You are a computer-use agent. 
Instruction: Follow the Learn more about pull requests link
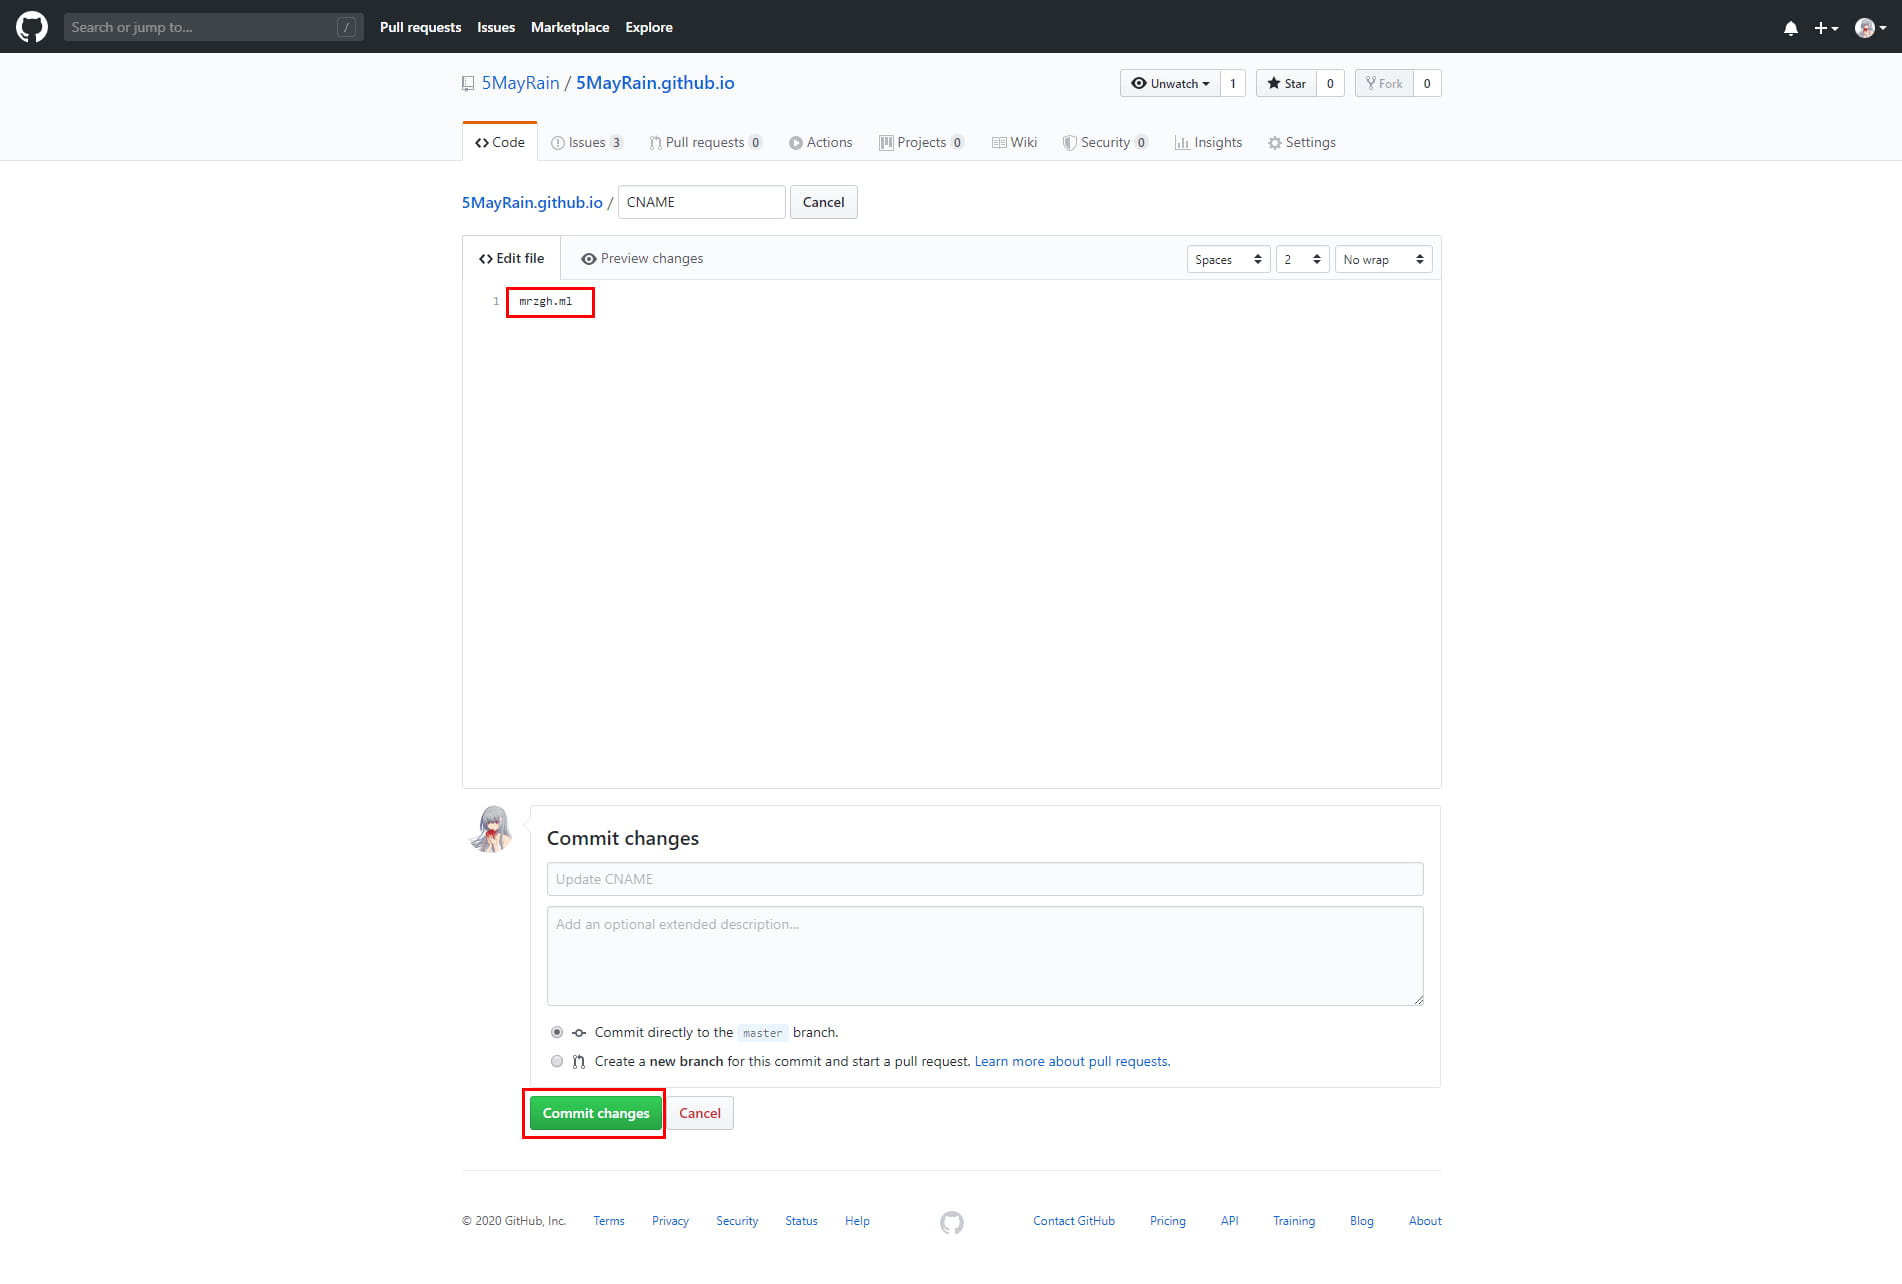pyautogui.click(x=1072, y=1062)
